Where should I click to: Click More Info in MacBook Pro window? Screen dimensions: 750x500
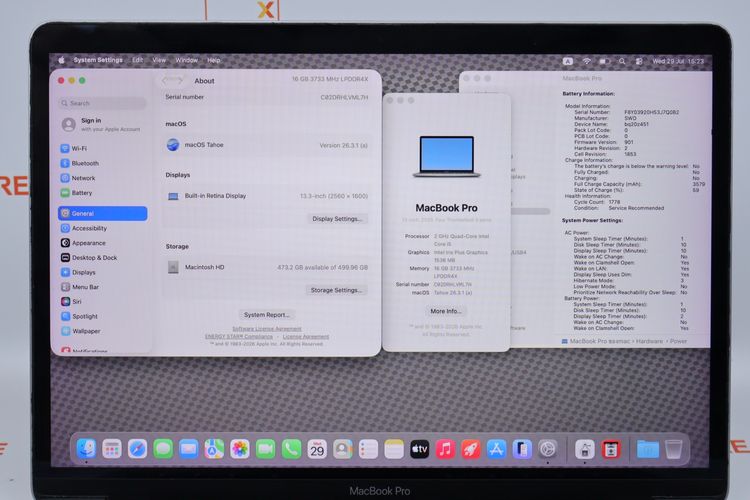[446, 311]
